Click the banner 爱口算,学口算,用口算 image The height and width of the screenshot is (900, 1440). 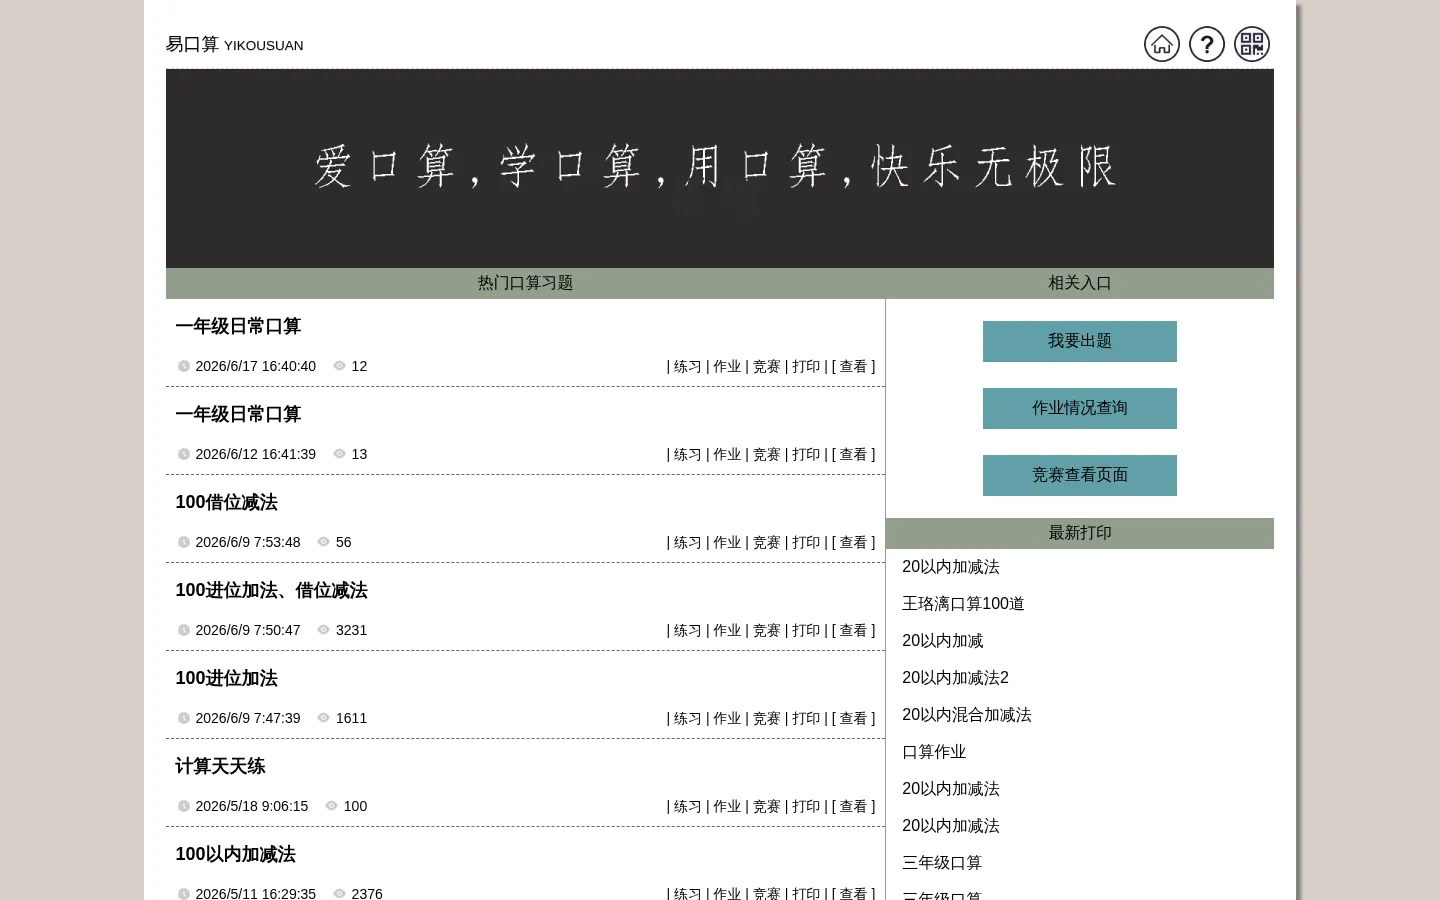pos(720,168)
